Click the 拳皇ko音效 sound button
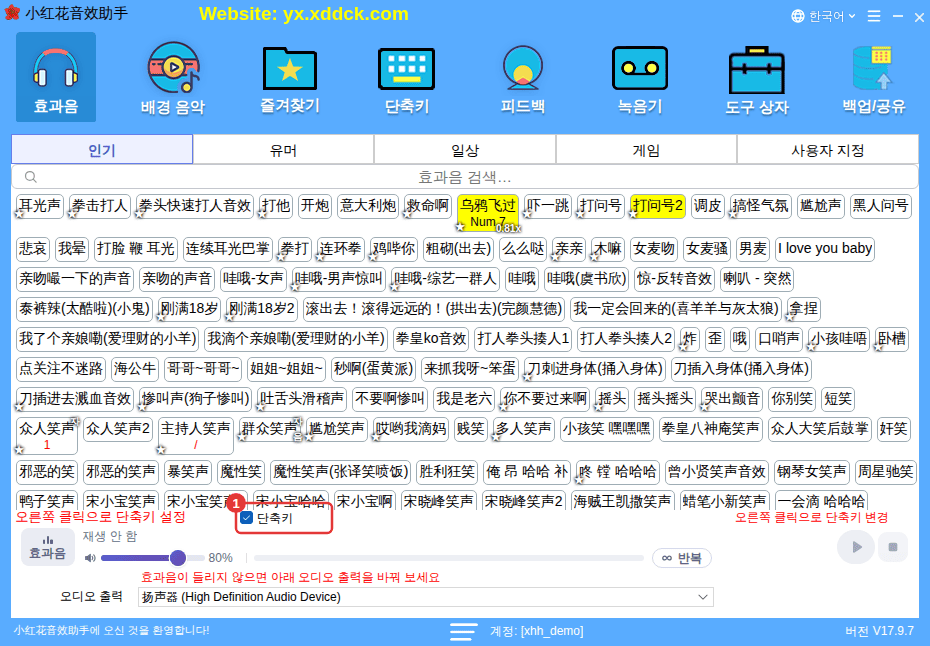 tap(431, 339)
